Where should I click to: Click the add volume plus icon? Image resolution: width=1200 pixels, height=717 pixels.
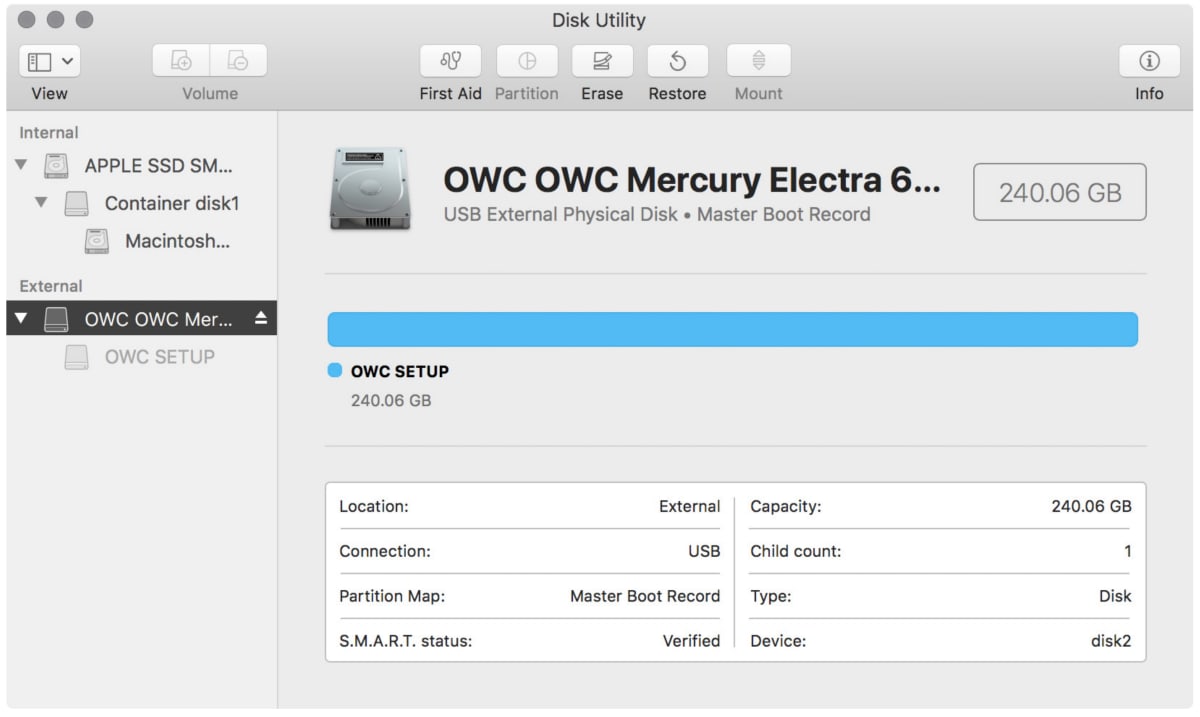coord(181,61)
